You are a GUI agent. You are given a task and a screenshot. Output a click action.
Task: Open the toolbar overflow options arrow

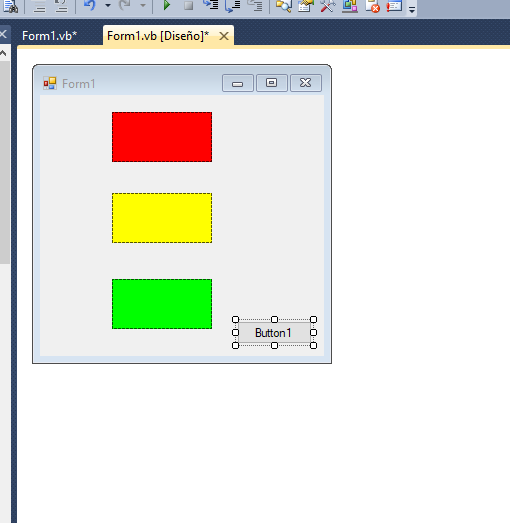(x=412, y=10)
